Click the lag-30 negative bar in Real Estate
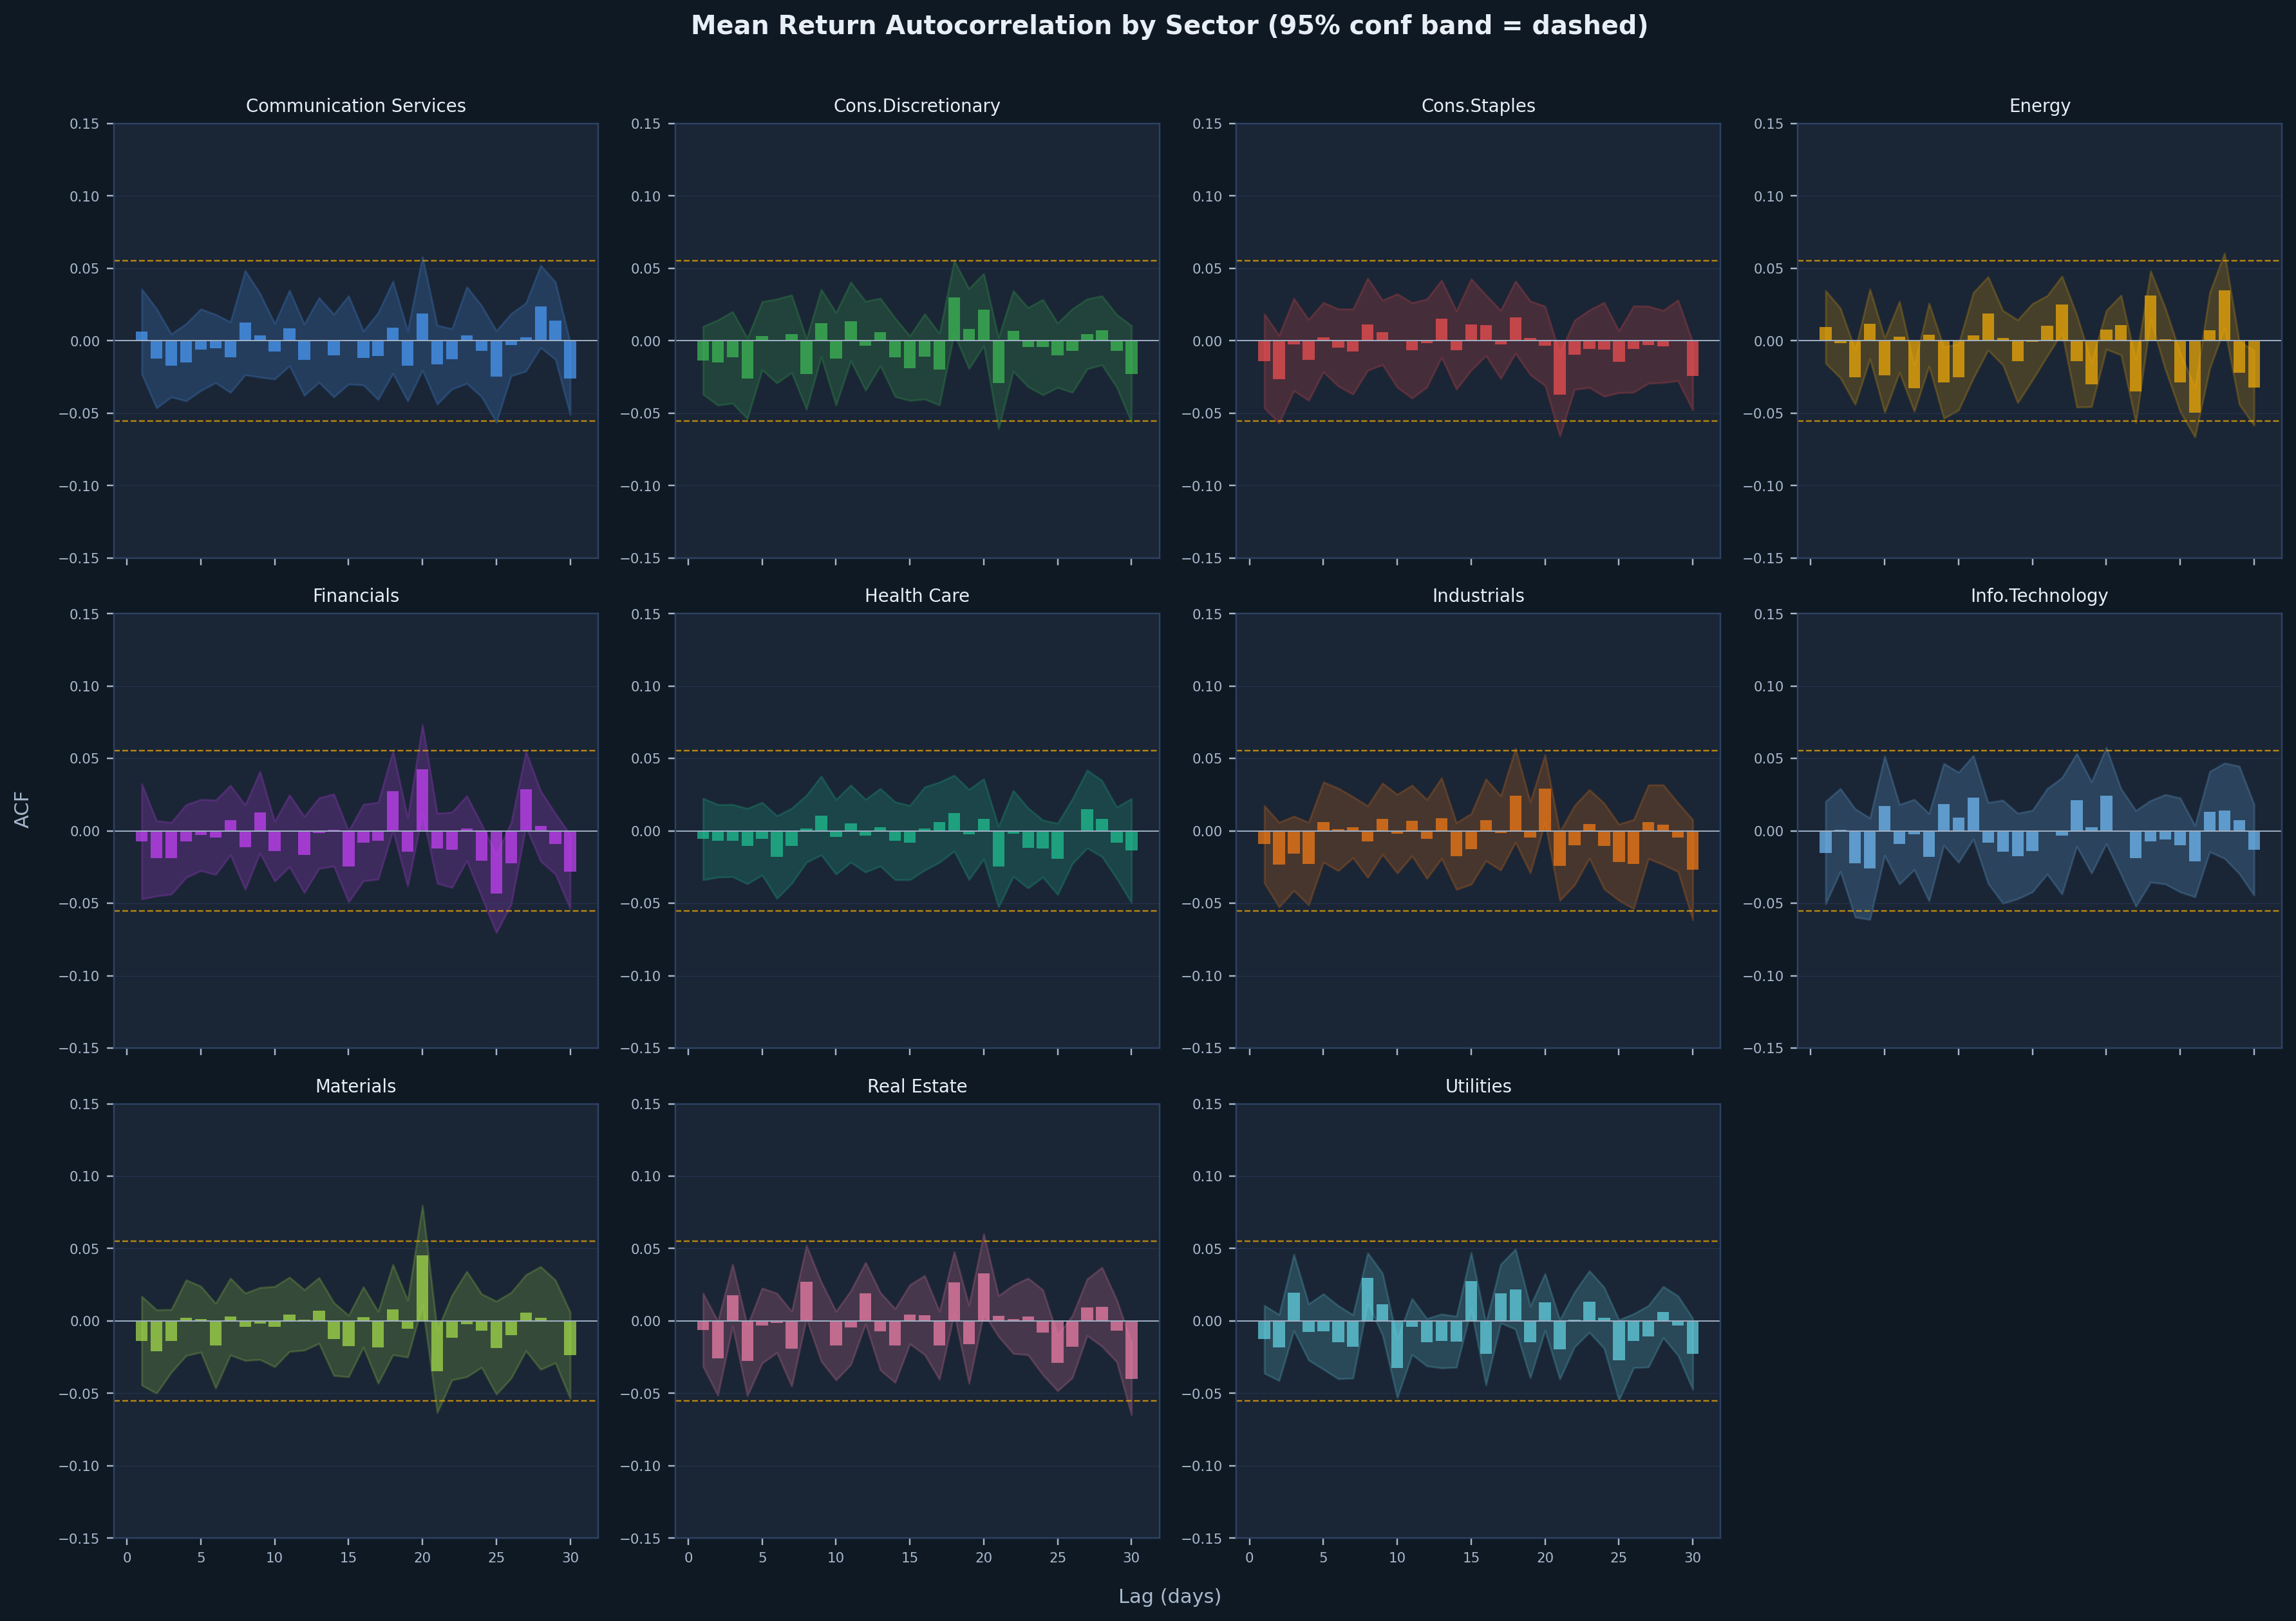Image resolution: width=2296 pixels, height=1621 pixels. (x=1131, y=1350)
